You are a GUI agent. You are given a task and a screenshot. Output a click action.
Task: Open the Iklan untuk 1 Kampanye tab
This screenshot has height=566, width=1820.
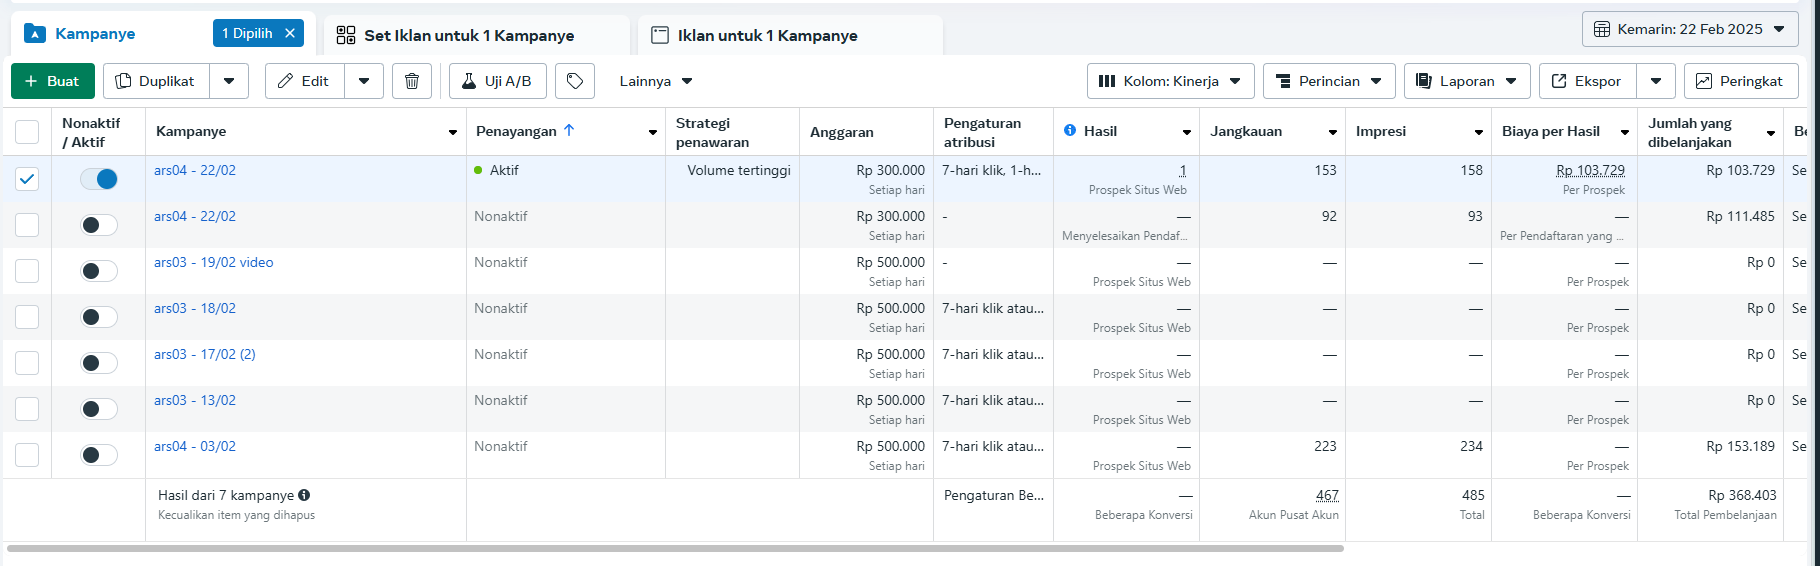767,35
